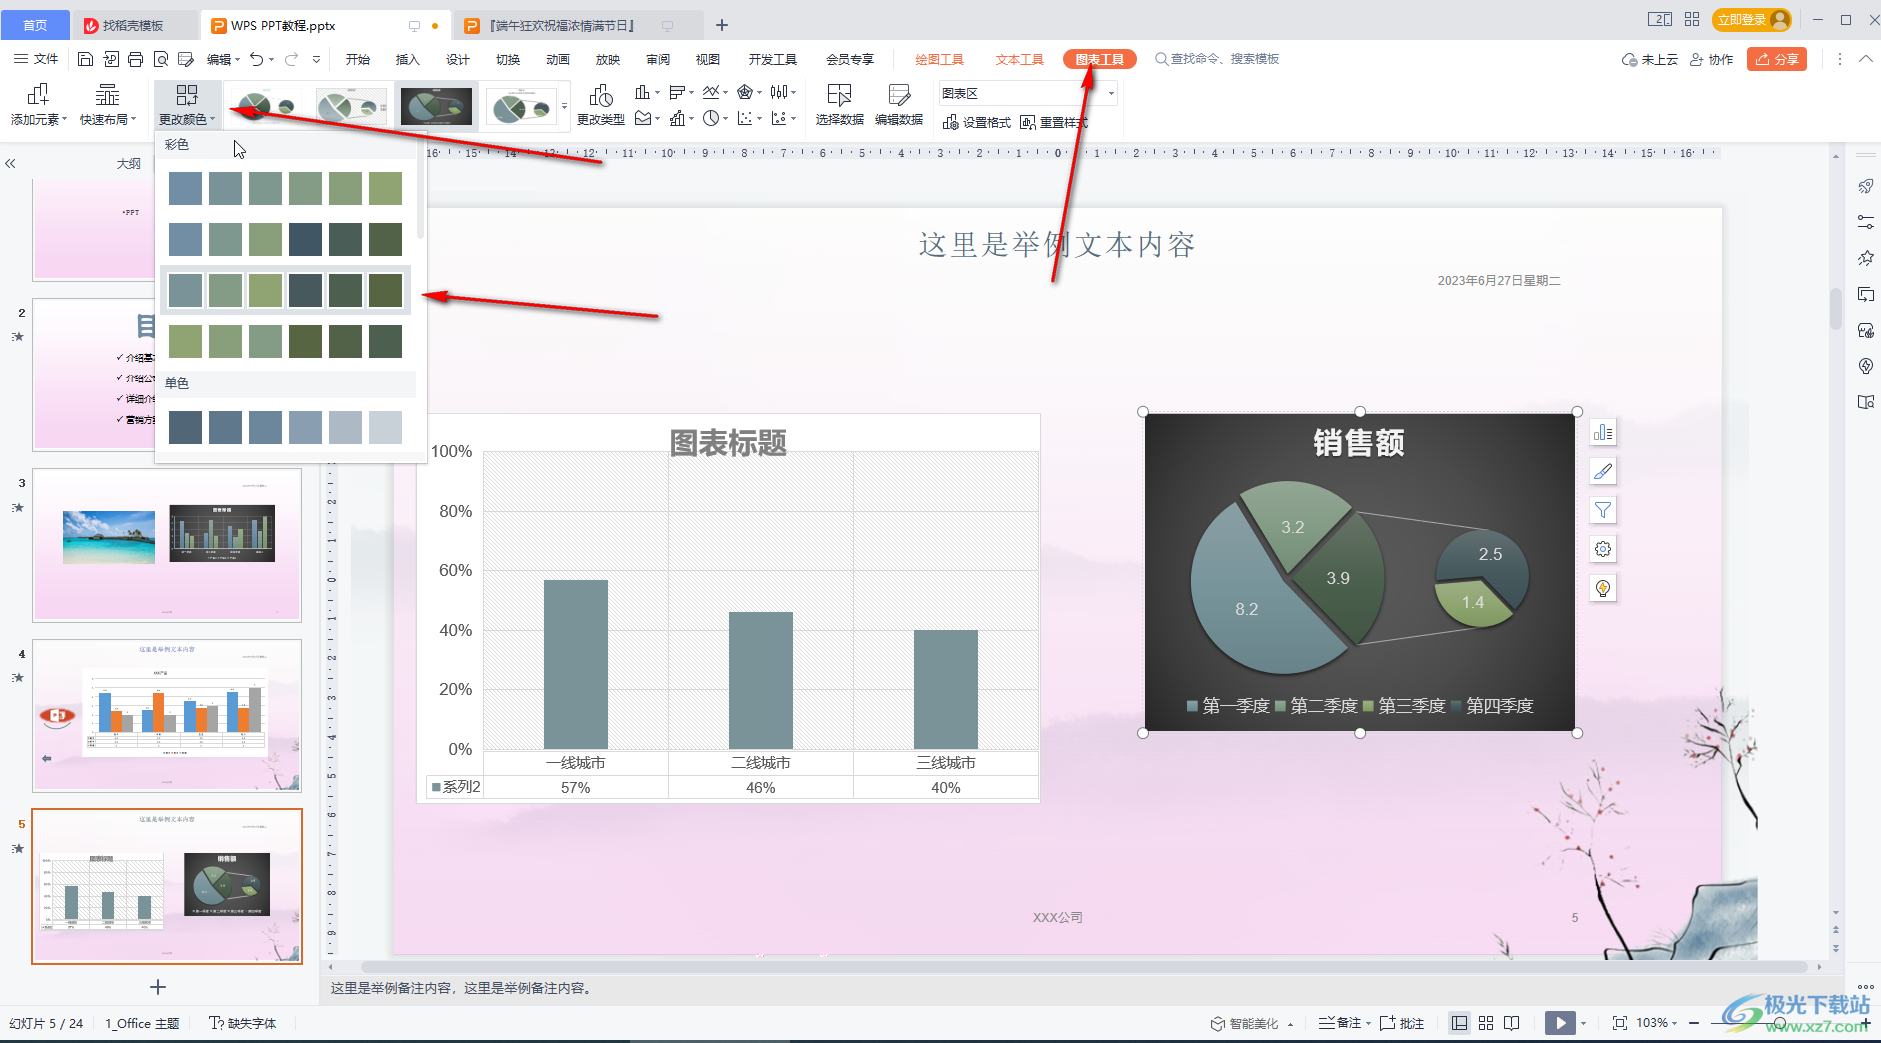Switch to Slide Sorter view
Screen dimensions: 1881x1043
tap(1486, 1023)
